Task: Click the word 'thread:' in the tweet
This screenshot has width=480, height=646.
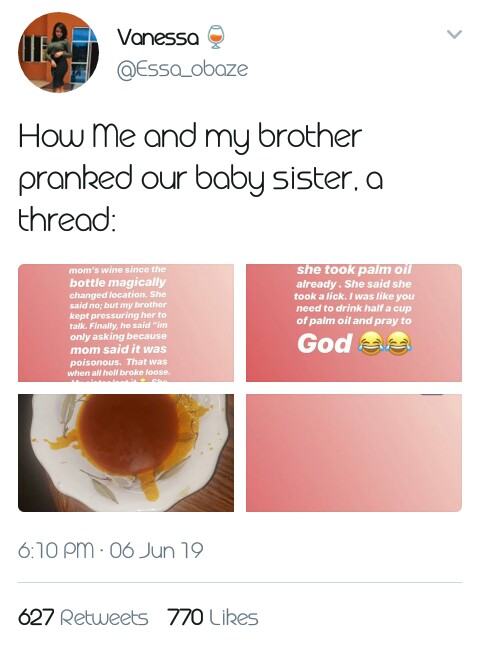Action: tap(67, 219)
